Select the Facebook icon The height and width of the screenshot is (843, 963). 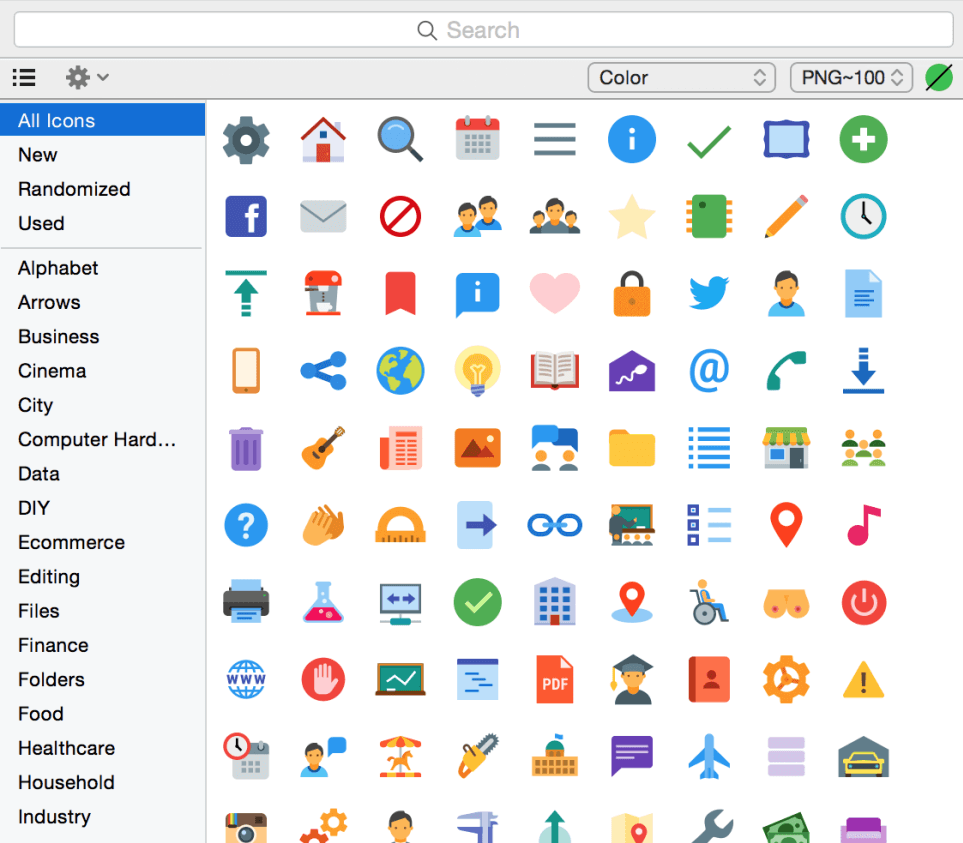246,217
